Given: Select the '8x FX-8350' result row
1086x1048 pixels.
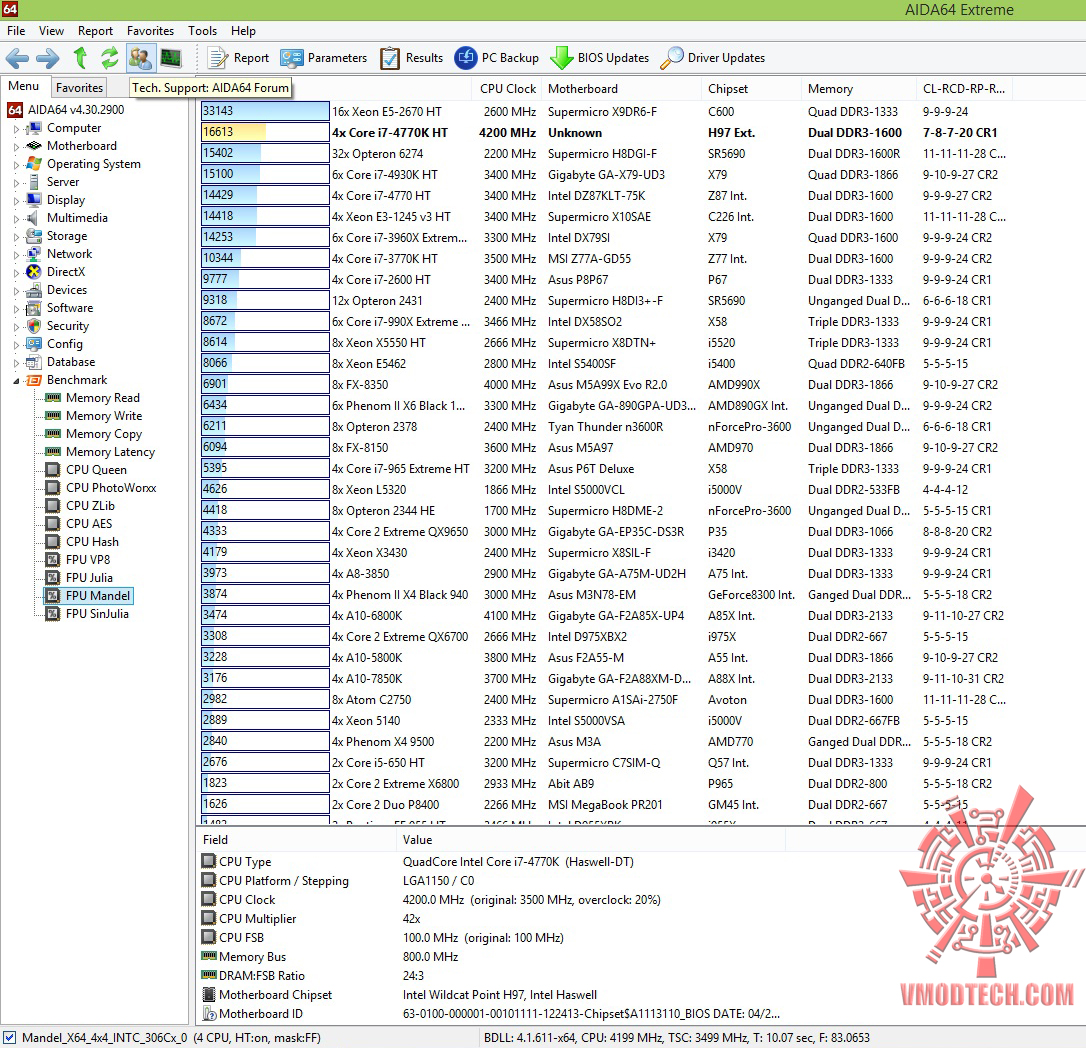Looking at the screenshot, I should [x=603, y=384].
